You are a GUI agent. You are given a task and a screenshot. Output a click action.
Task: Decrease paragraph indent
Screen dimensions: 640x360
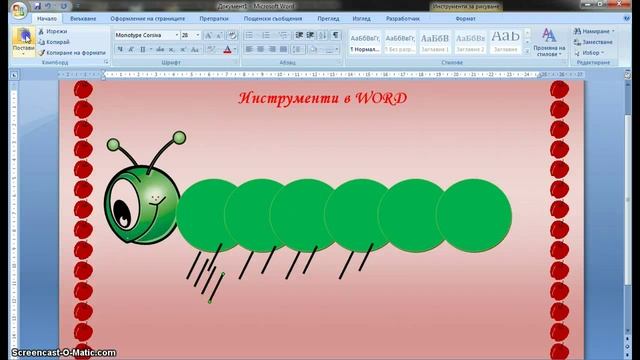click(299, 36)
